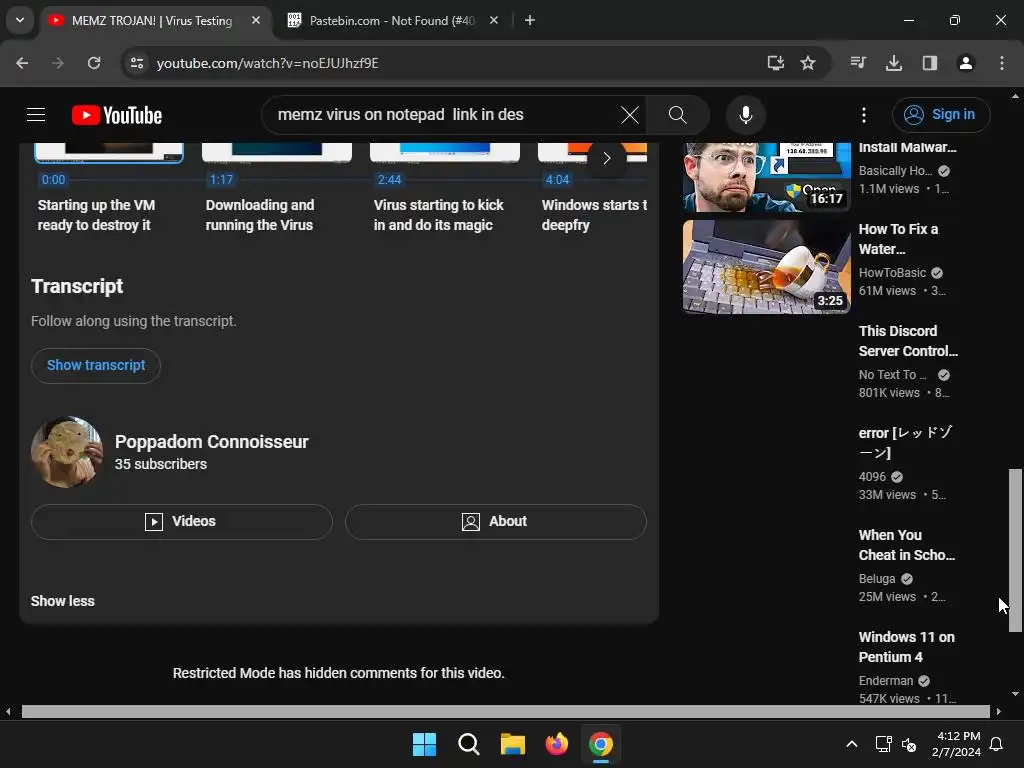Open 'Windows 11 on Pentium 4' video
The height and width of the screenshot is (768, 1024).
point(906,647)
